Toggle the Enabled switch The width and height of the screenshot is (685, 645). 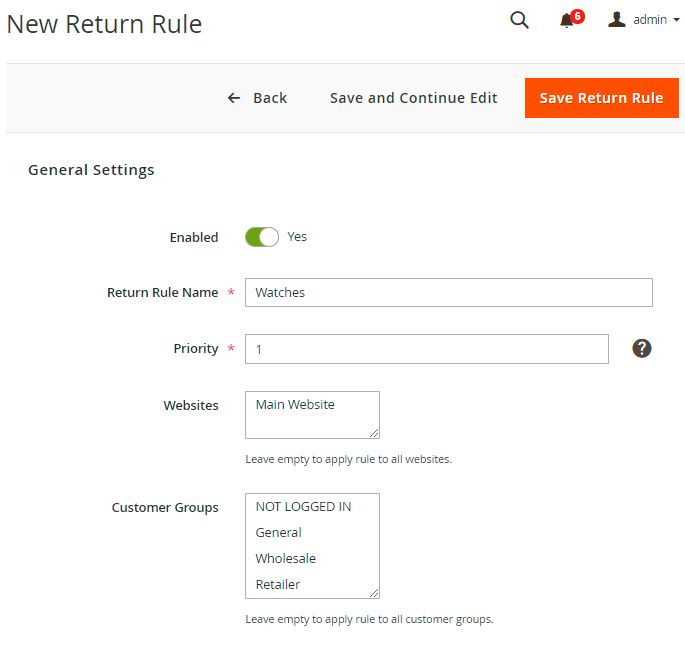tap(261, 237)
